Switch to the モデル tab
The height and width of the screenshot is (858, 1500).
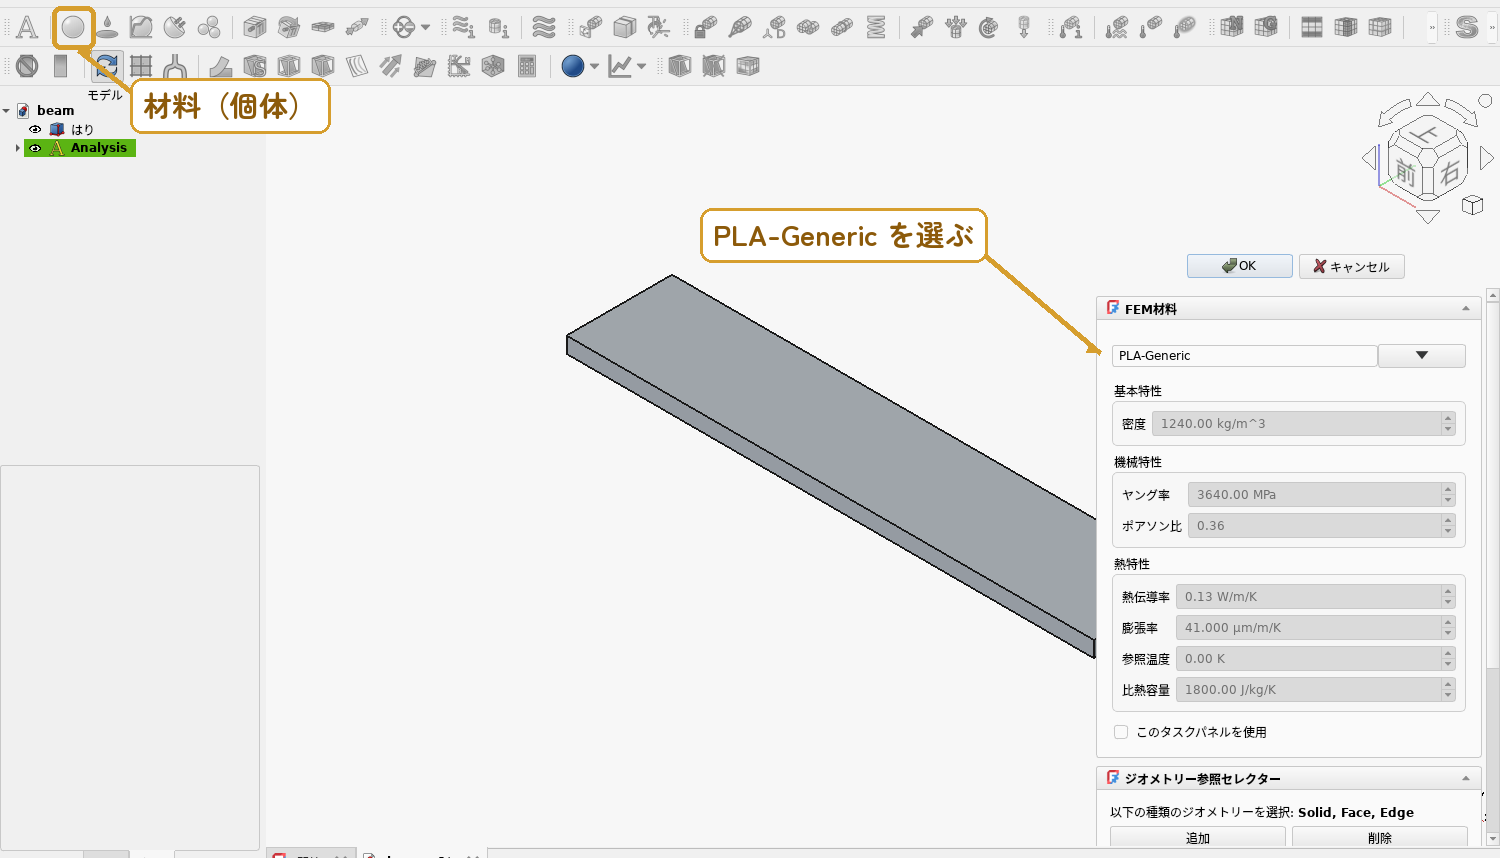[x=105, y=95]
